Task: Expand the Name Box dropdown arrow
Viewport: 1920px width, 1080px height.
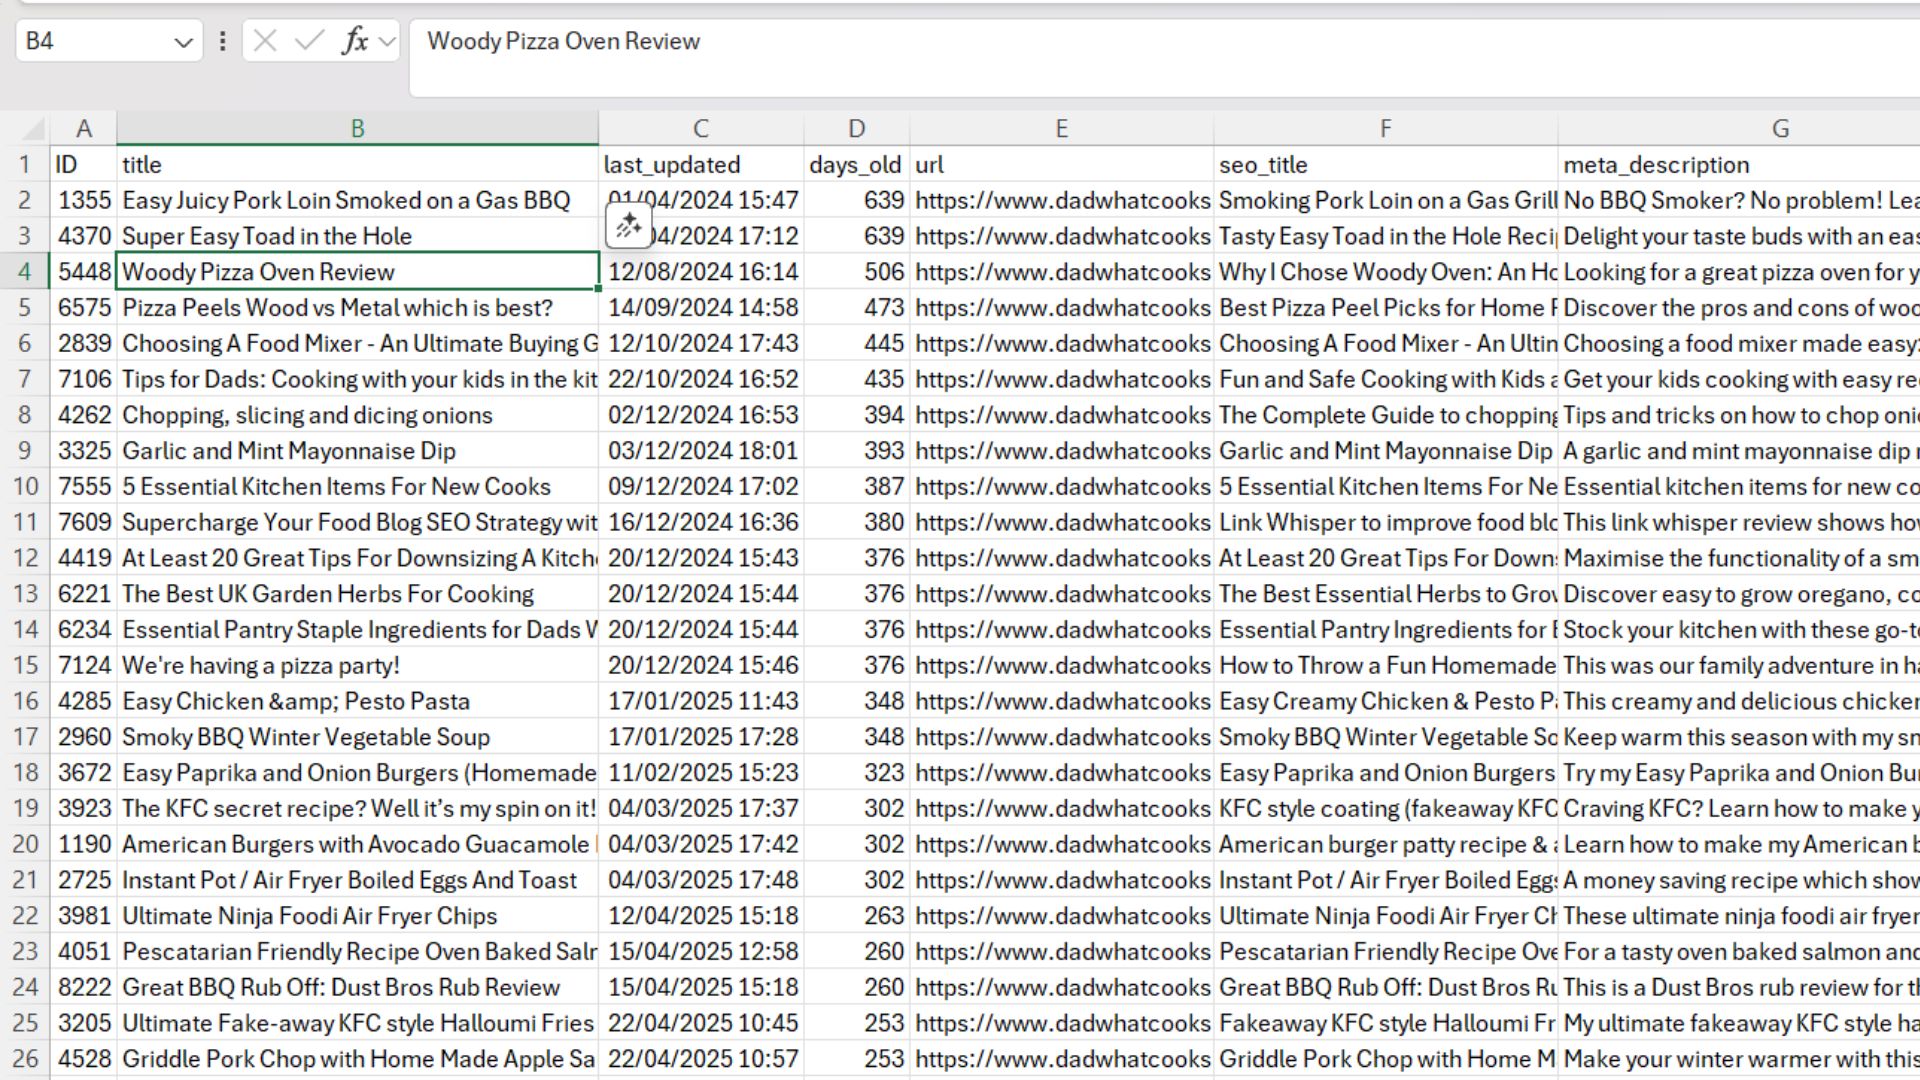Action: [x=183, y=42]
